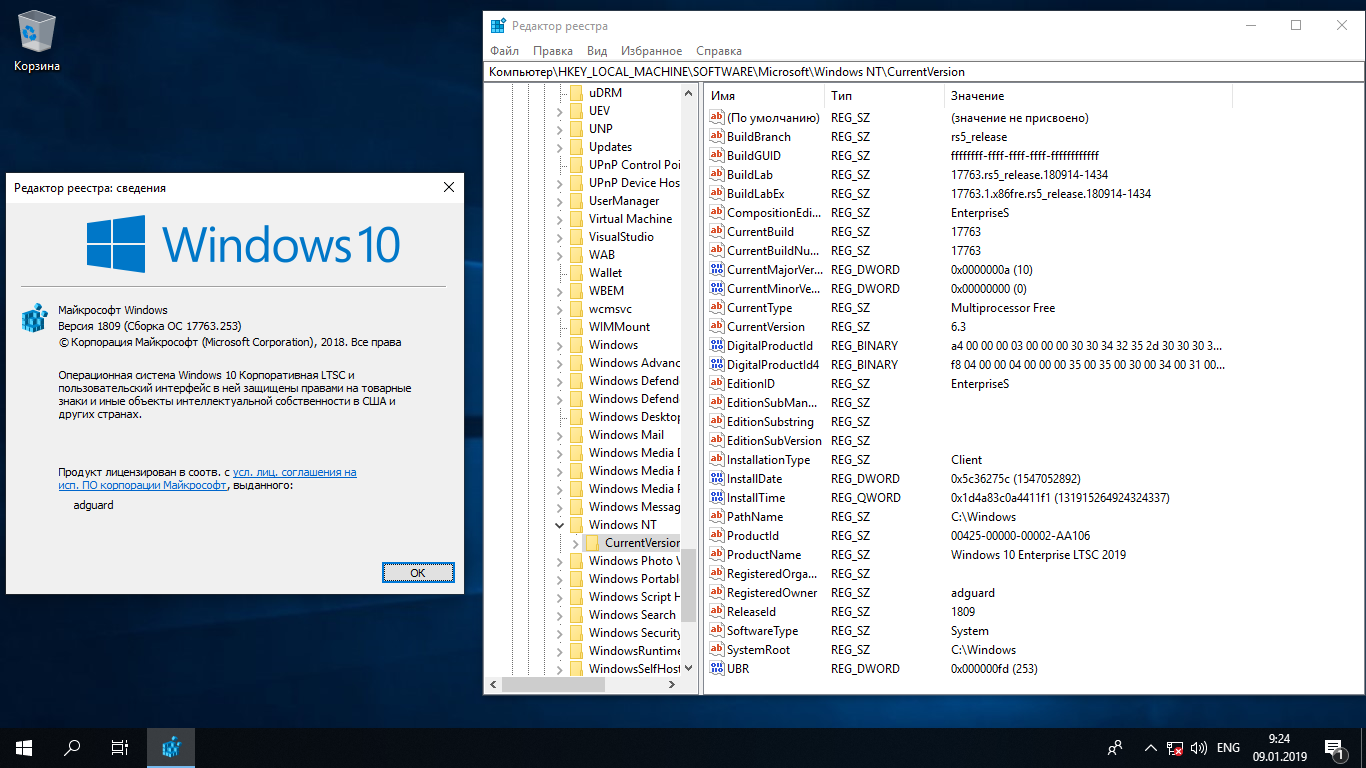Open the People icon in system tray
Viewport: 1366px width, 768px height.
tap(1115, 747)
